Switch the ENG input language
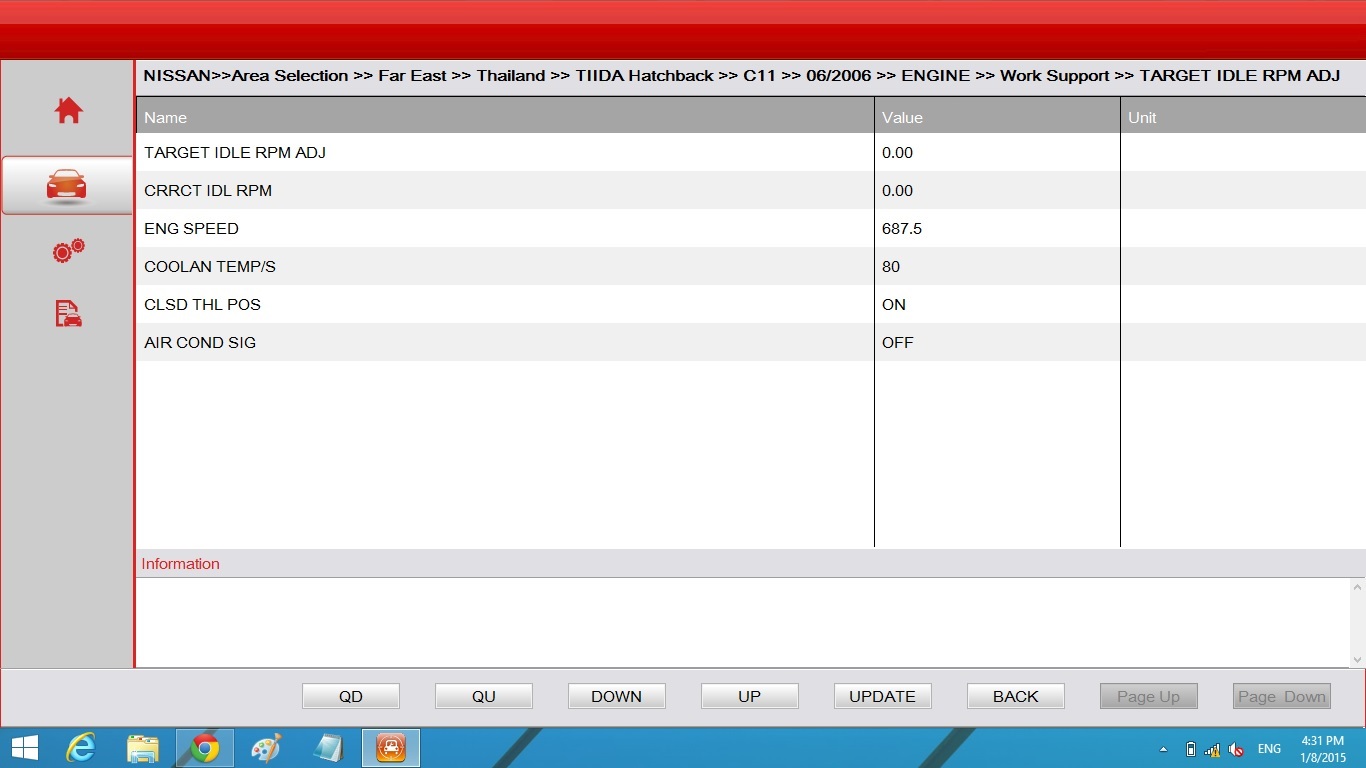The width and height of the screenshot is (1366, 768). point(1269,749)
